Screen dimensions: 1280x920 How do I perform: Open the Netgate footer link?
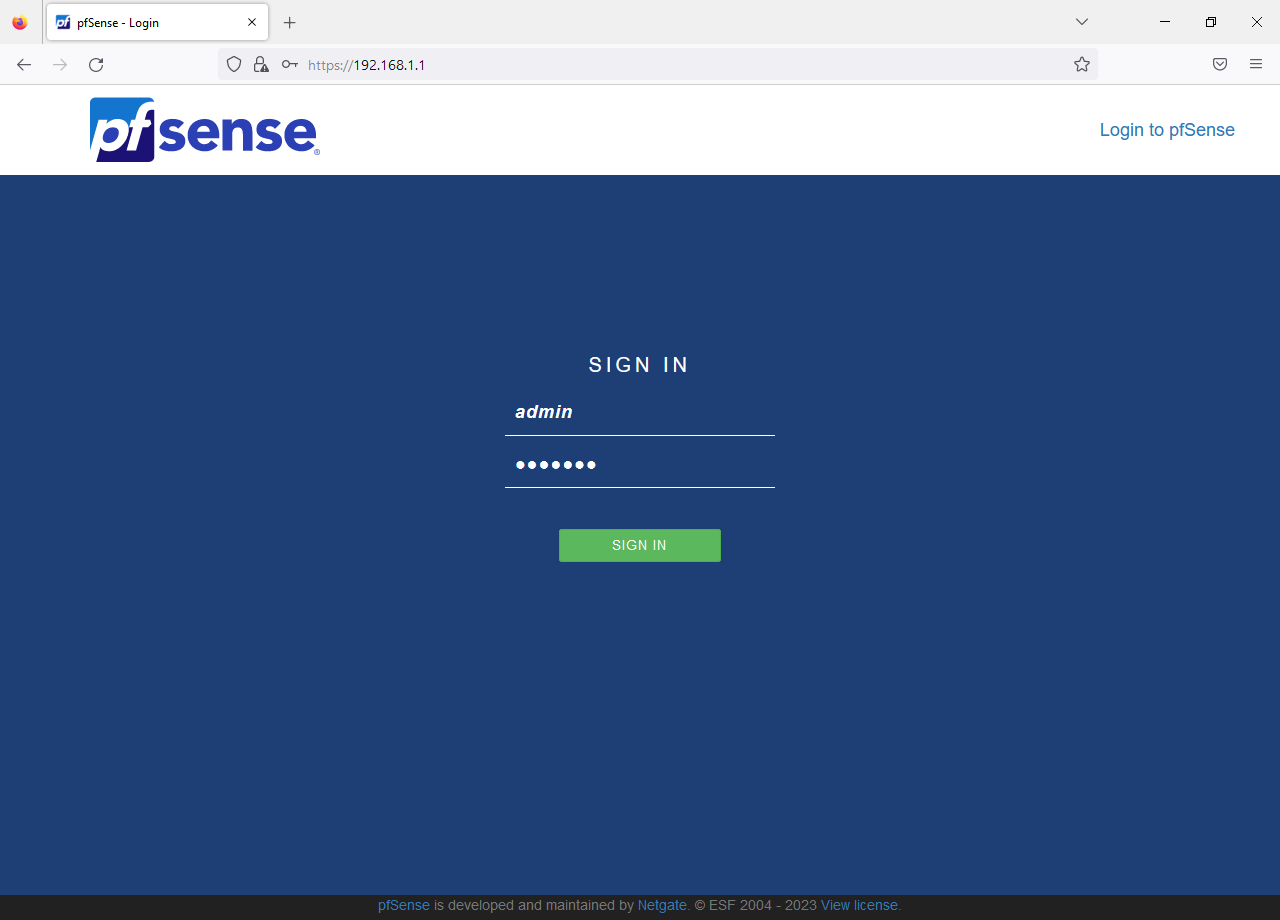tap(662, 905)
